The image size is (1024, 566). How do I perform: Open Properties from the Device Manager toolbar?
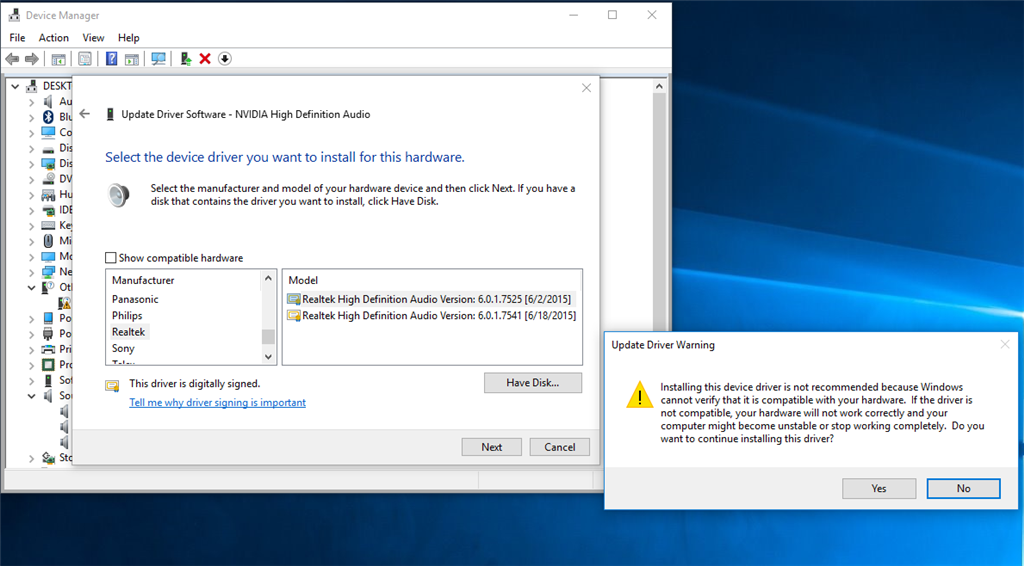click(x=85, y=59)
